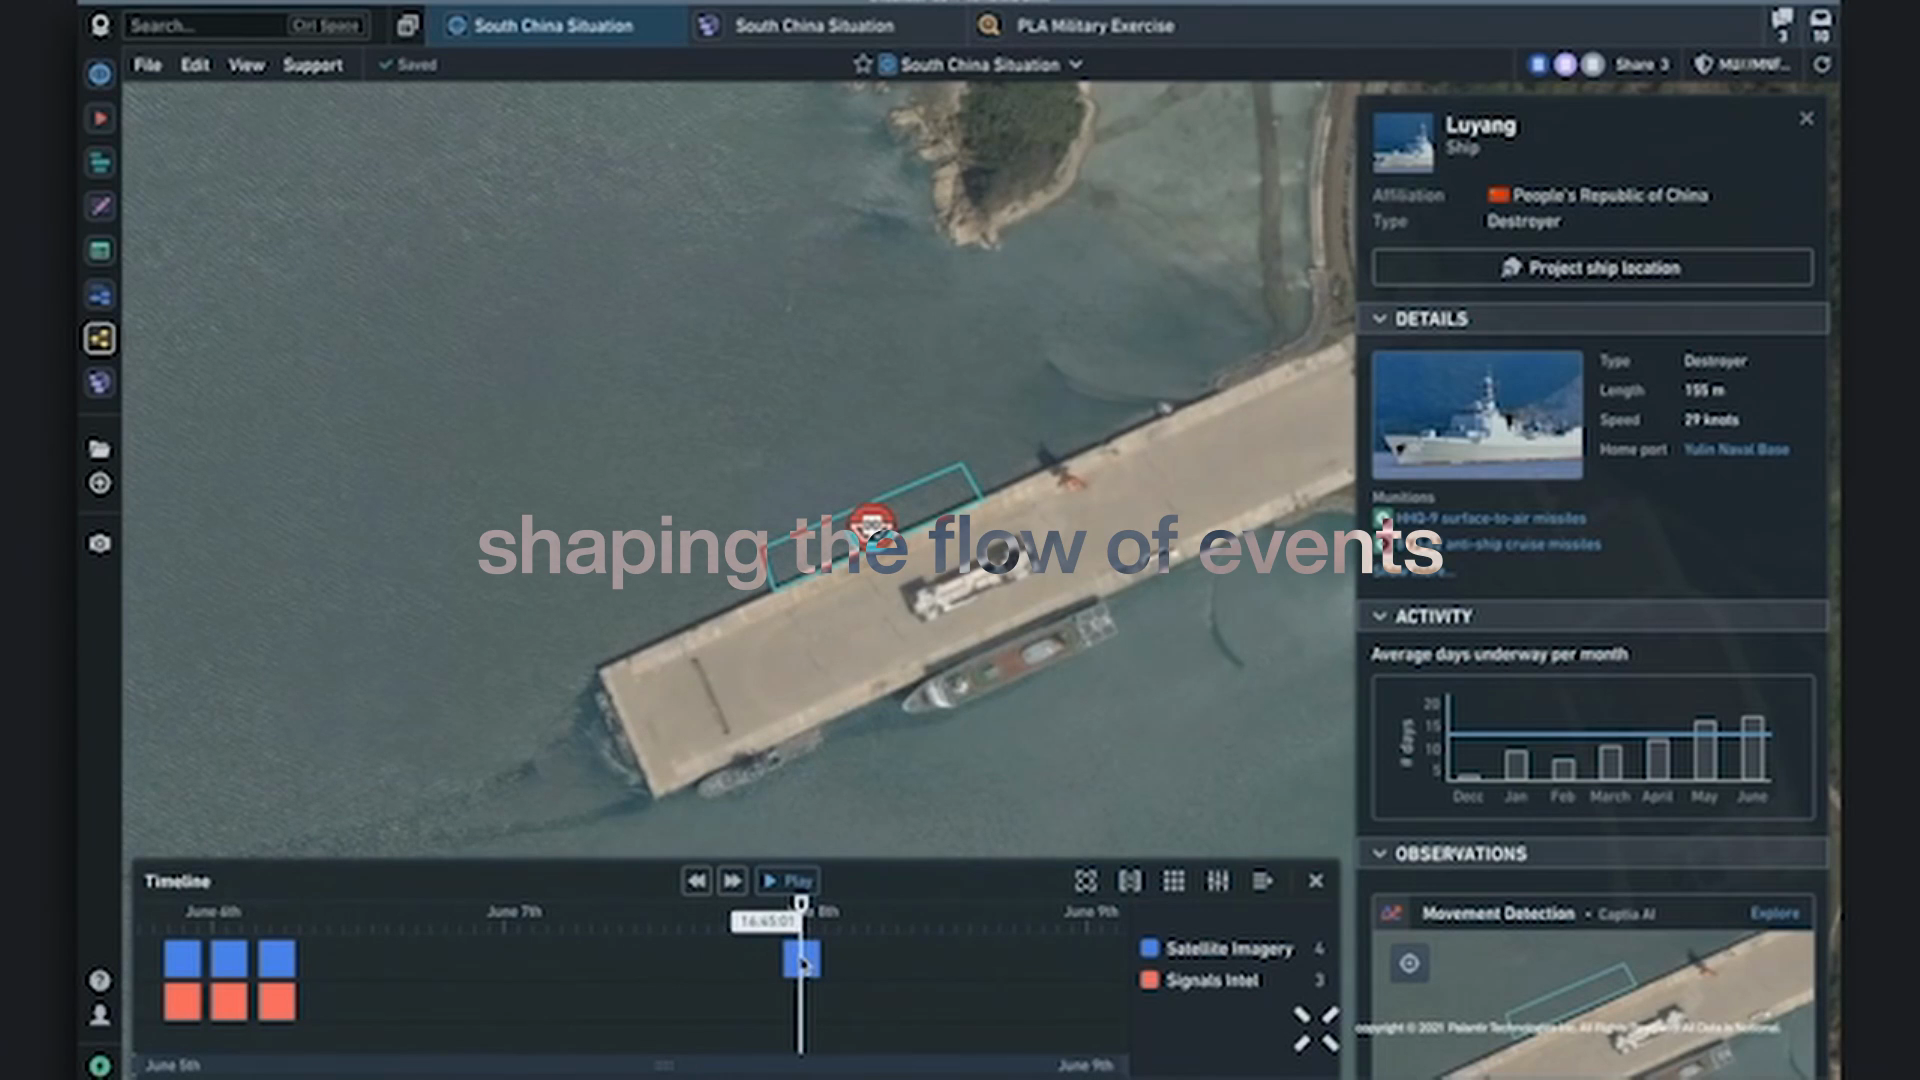The width and height of the screenshot is (1920, 1080).
Task: Open the red play-arrow app in the sidebar
Action: click(x=100, y=118)
